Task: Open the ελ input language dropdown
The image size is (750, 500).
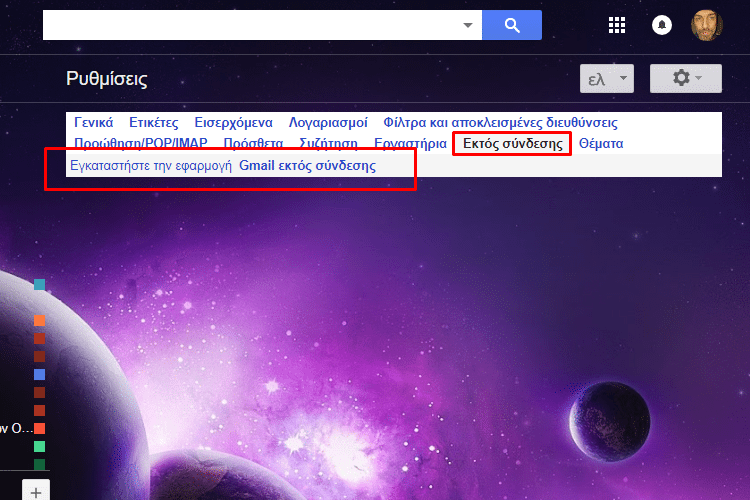Action: 607,78
